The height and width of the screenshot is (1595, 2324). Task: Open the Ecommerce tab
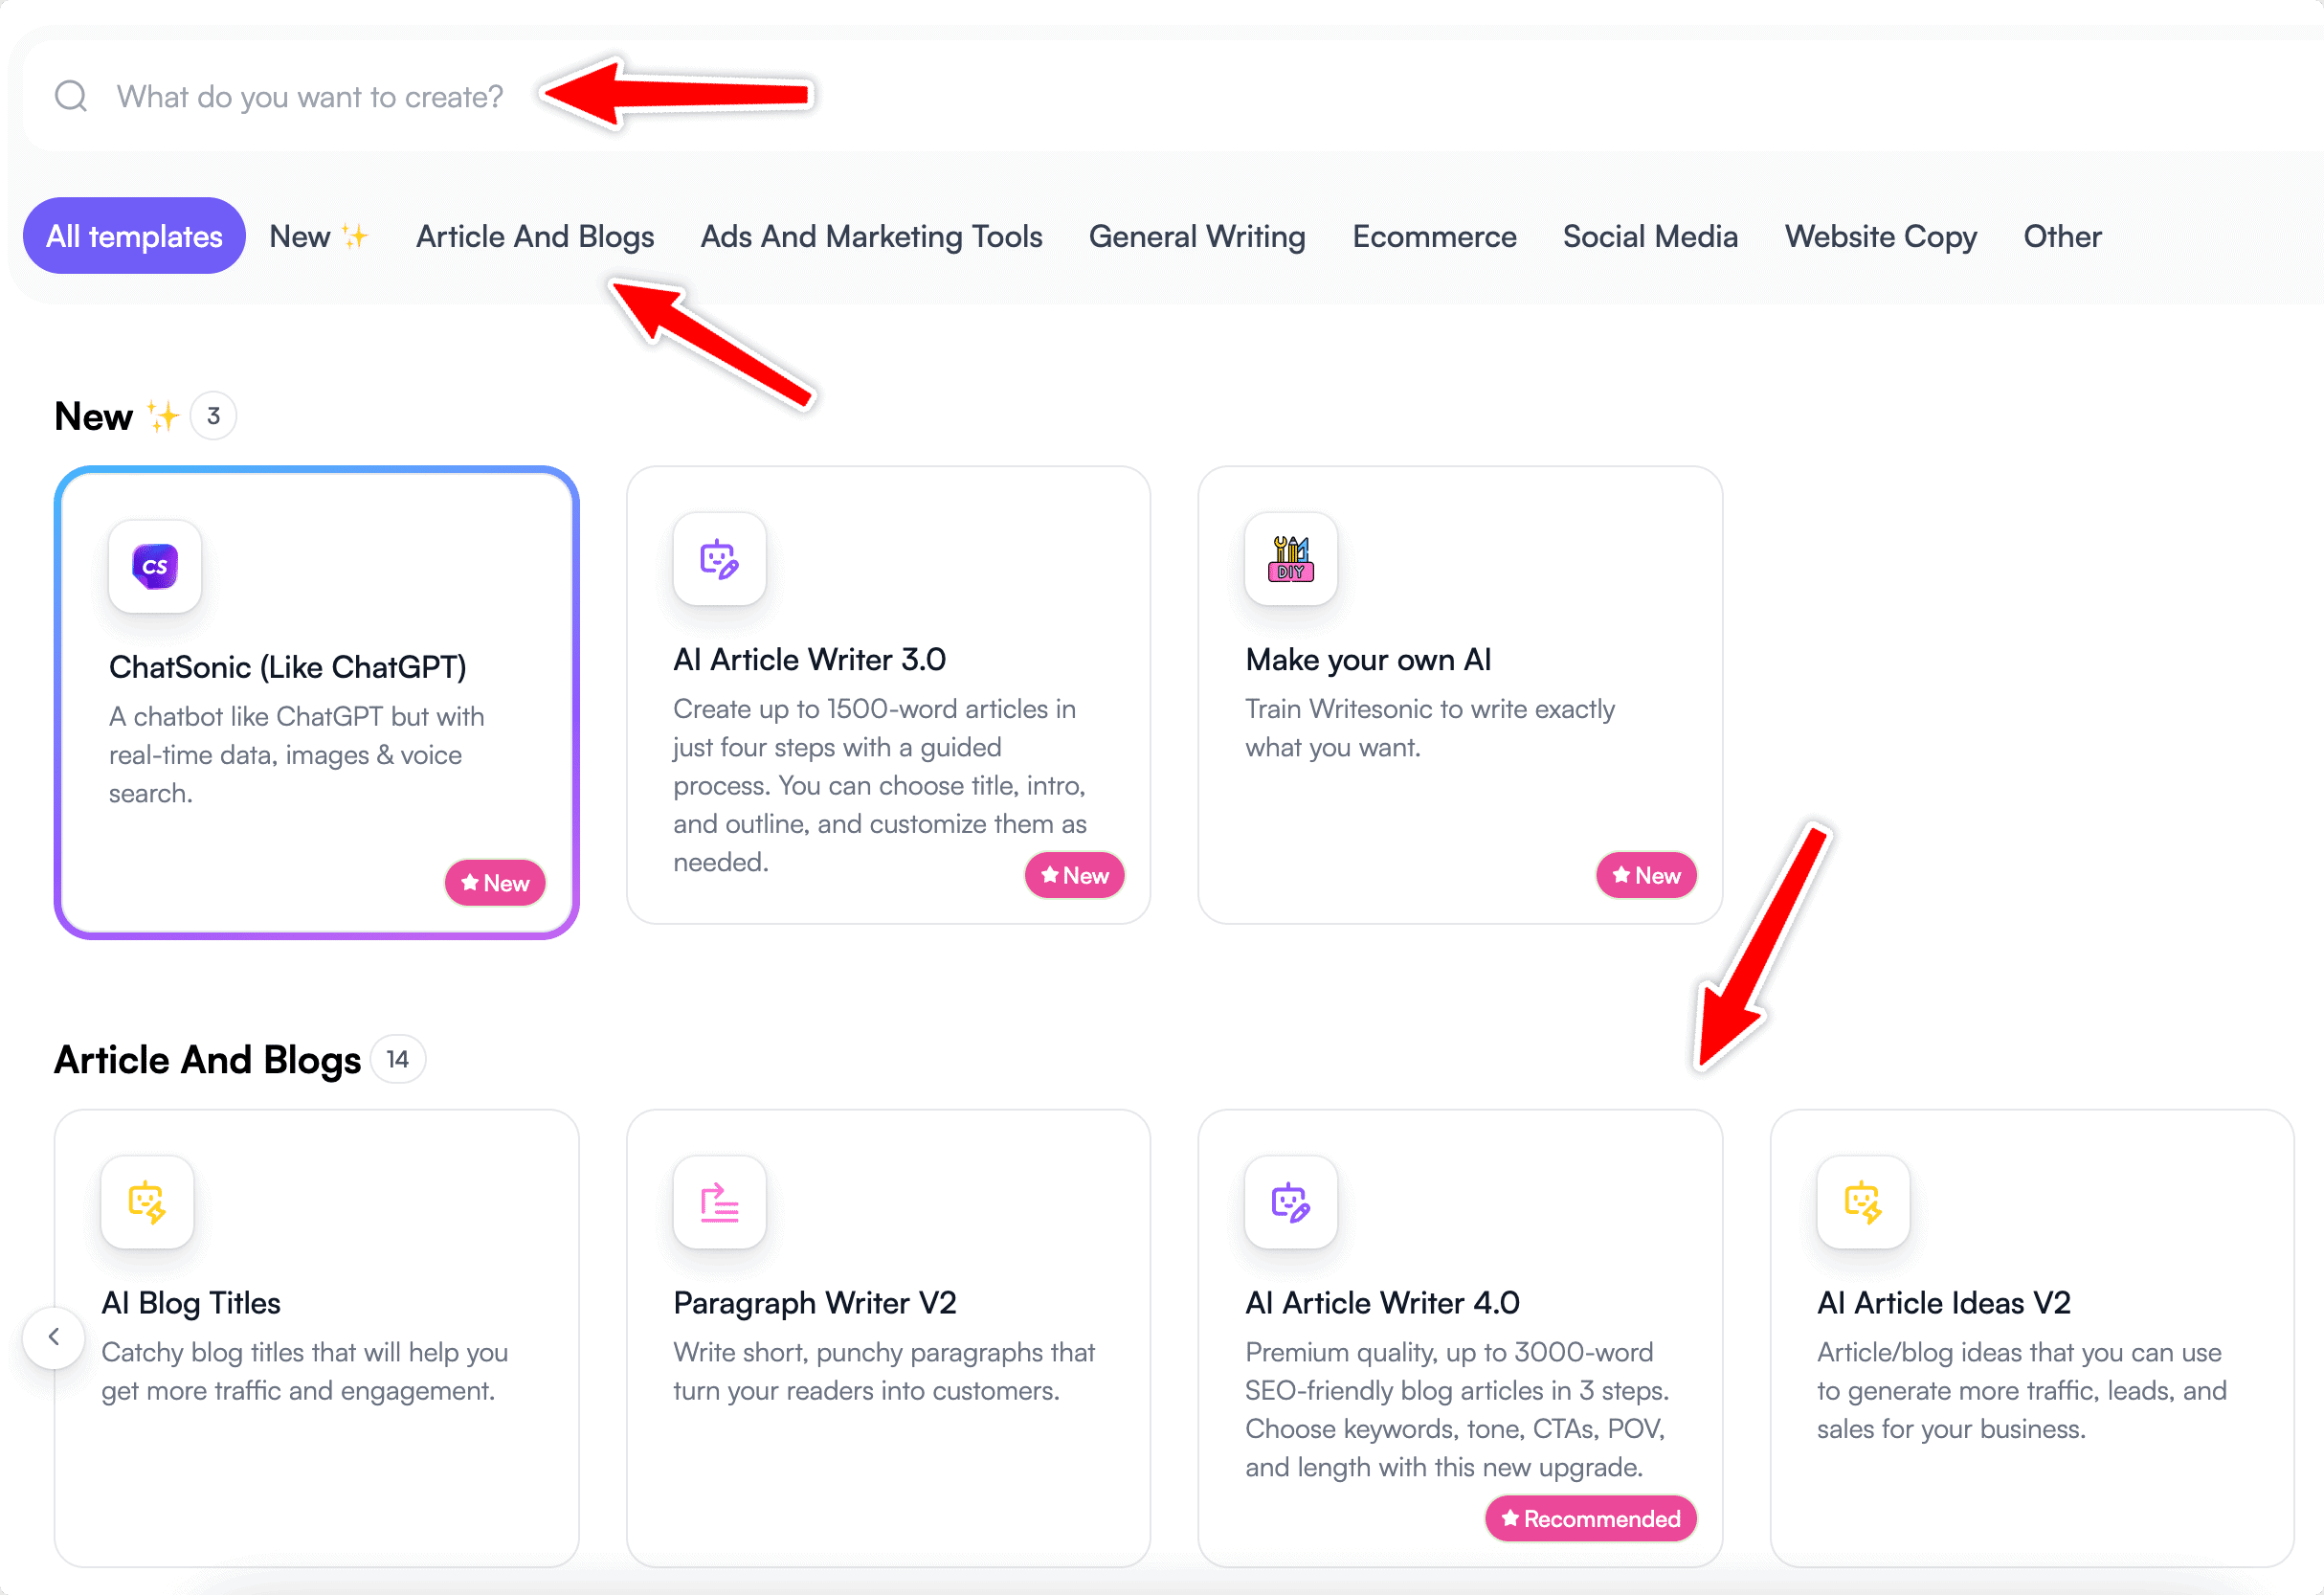pyautogui.click(x=1434, y=236)
